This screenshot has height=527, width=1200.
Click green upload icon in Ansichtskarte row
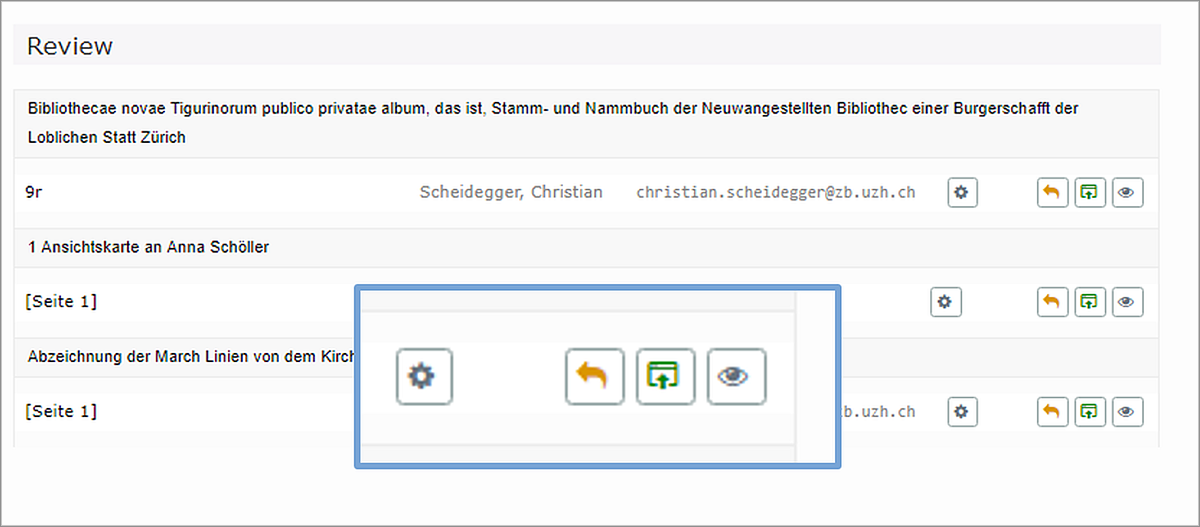point(1090,301)
